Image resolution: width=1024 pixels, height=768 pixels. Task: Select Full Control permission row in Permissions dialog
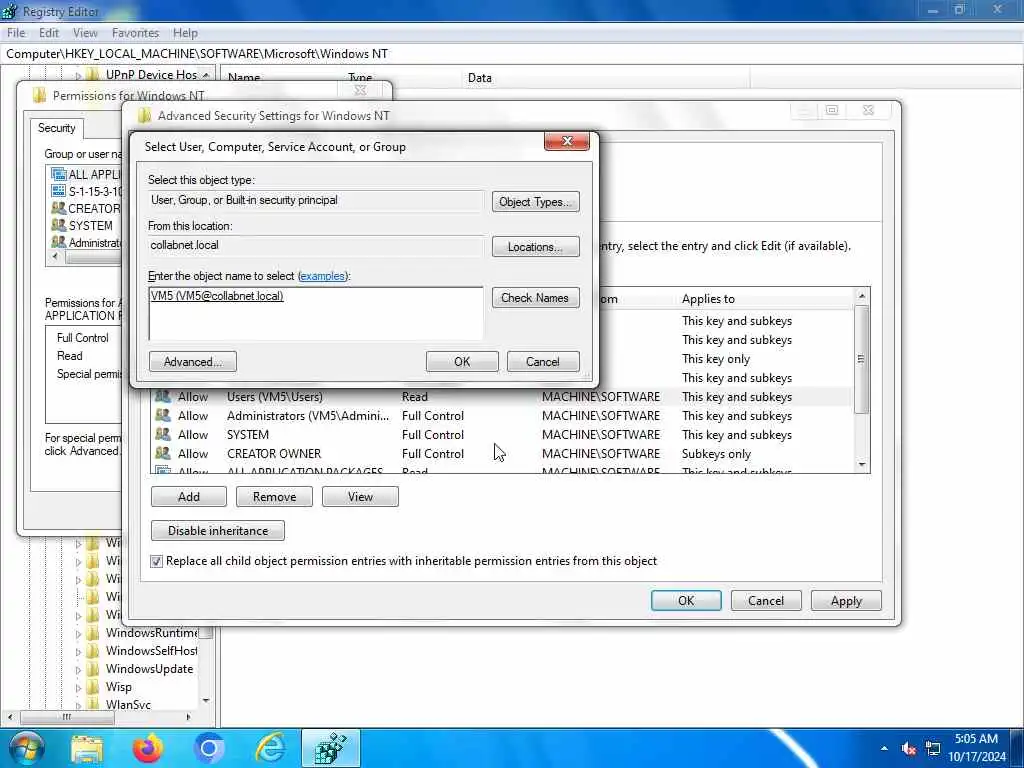[x=82, y=338]
